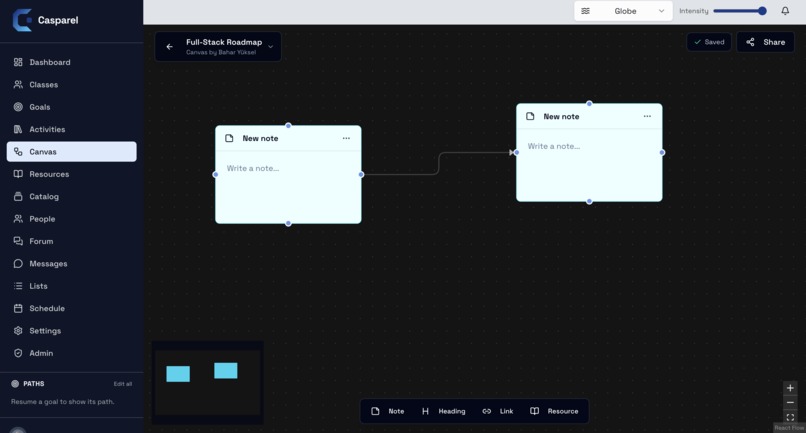Open the Goals page
This screenshot has height=433, width=806.
(x=71, y=107)
